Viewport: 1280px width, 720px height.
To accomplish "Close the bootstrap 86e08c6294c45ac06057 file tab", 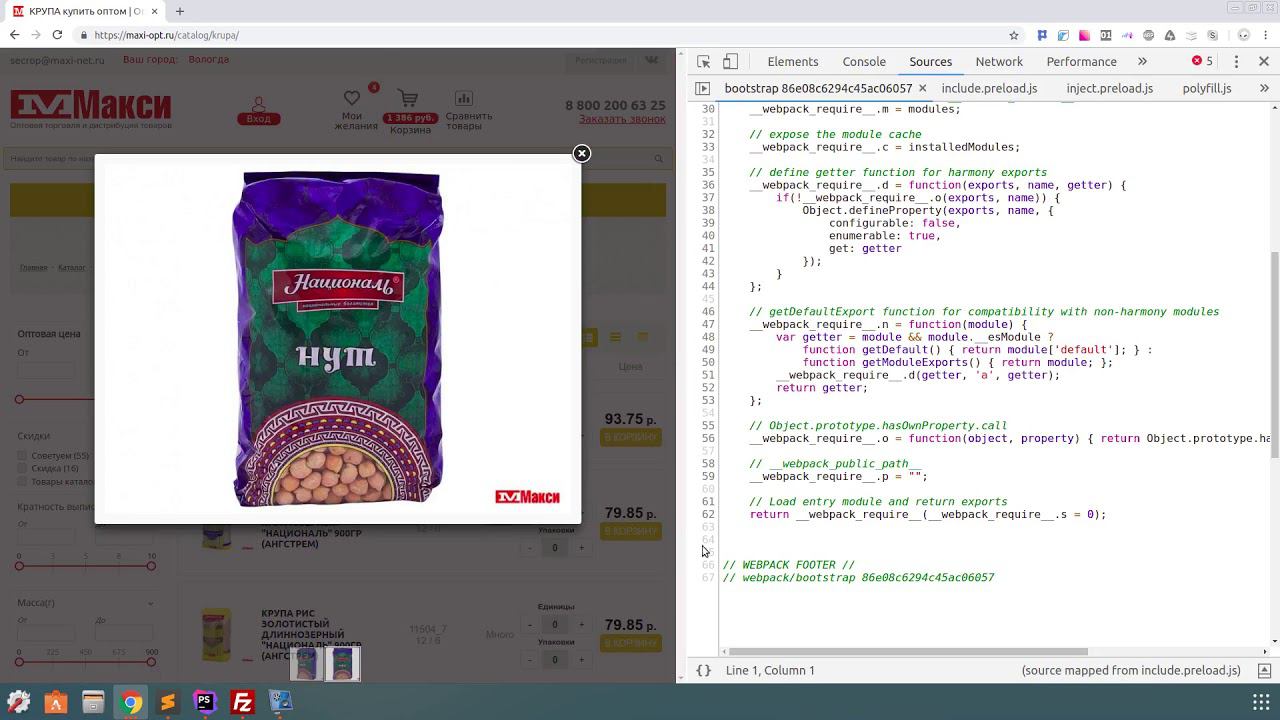I will pos(924,88).
